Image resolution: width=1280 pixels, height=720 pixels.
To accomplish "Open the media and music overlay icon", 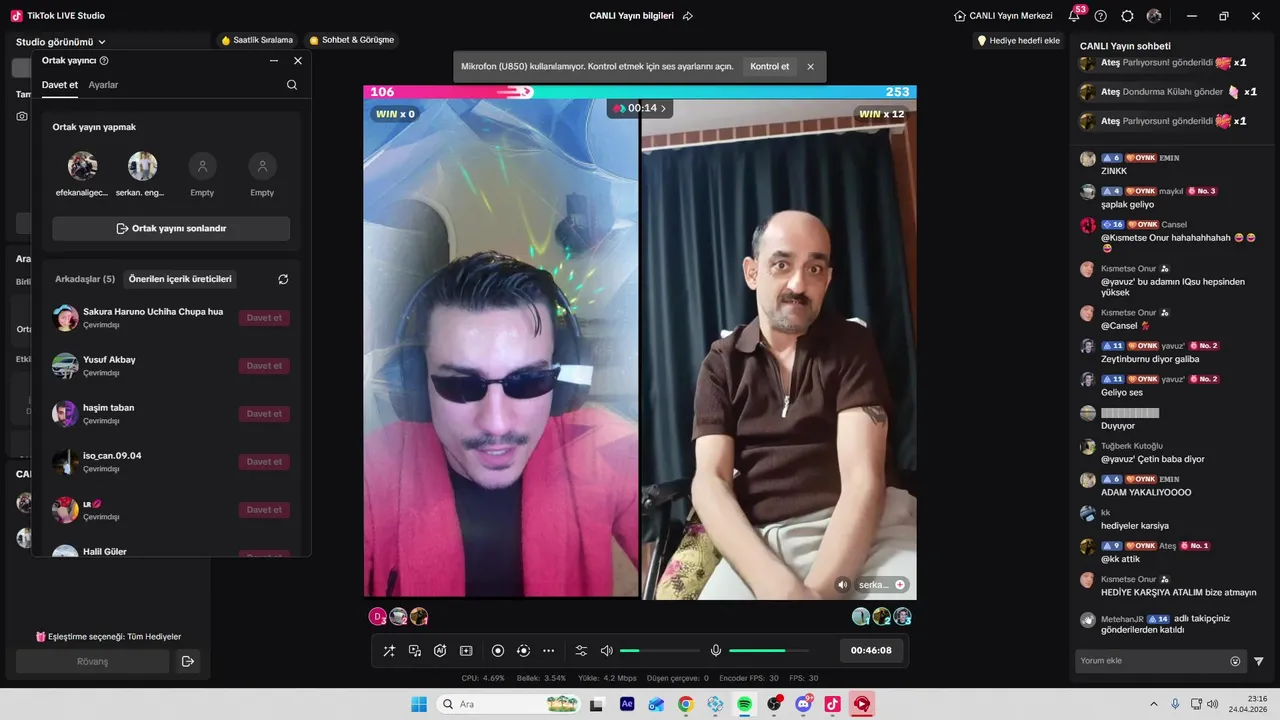I will point(415,651).
